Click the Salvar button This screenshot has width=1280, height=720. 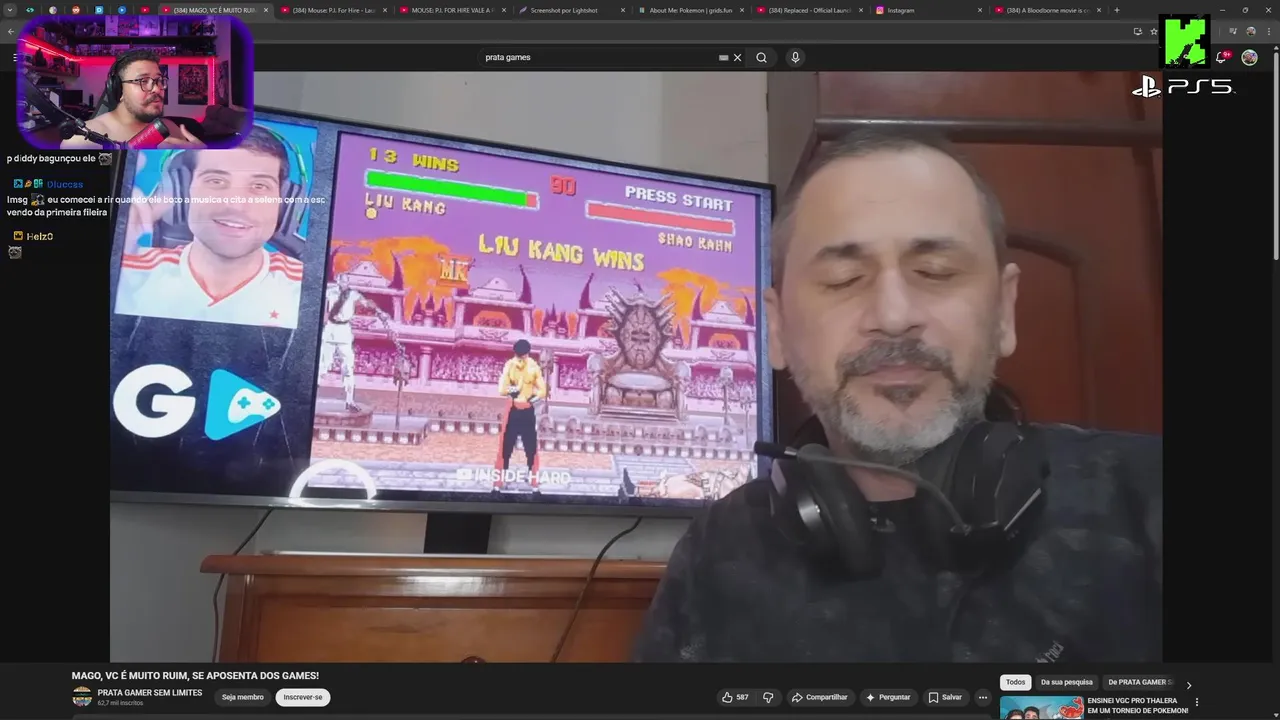(x=944, y=697)
